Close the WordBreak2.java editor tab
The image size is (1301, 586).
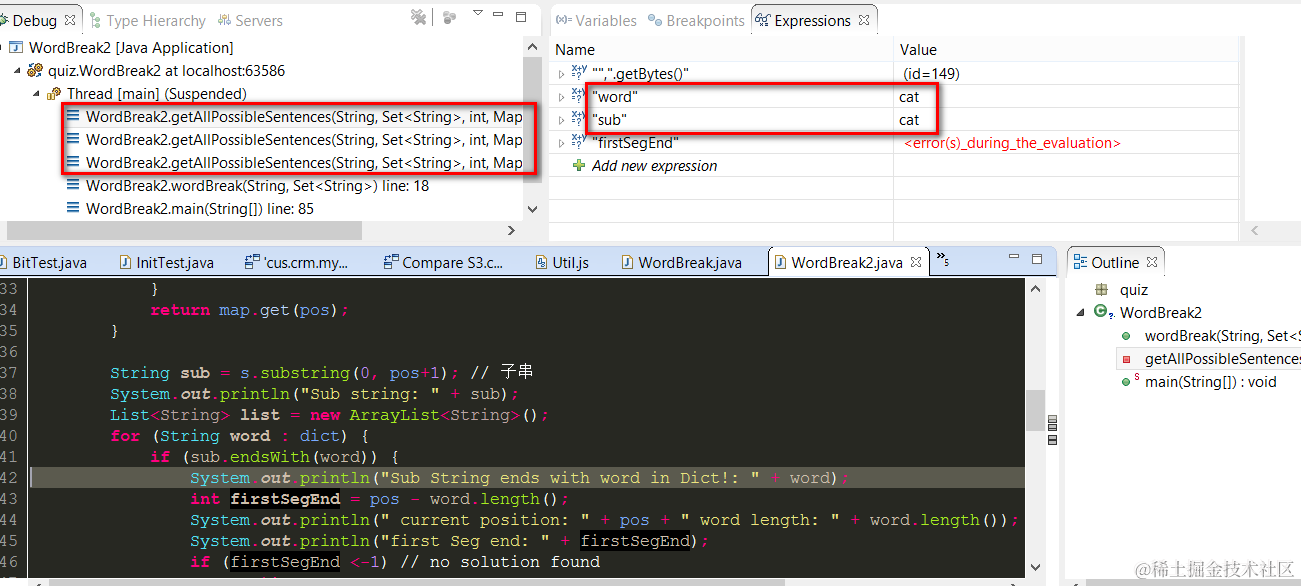pos(916,263)
